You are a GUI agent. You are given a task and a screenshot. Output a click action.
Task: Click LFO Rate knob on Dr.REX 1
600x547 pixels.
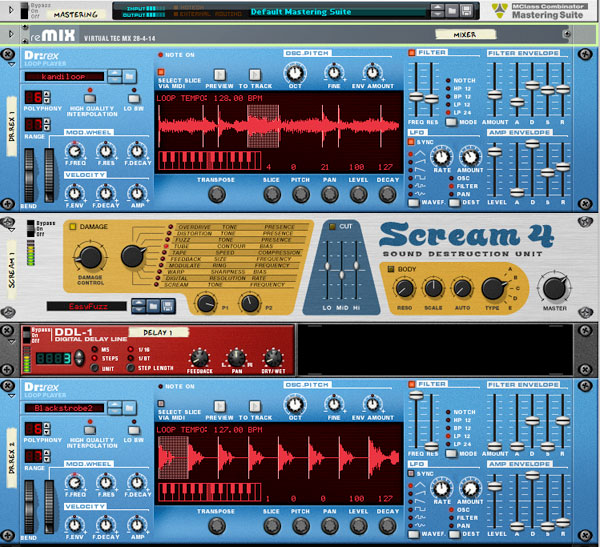click(442, 157)
